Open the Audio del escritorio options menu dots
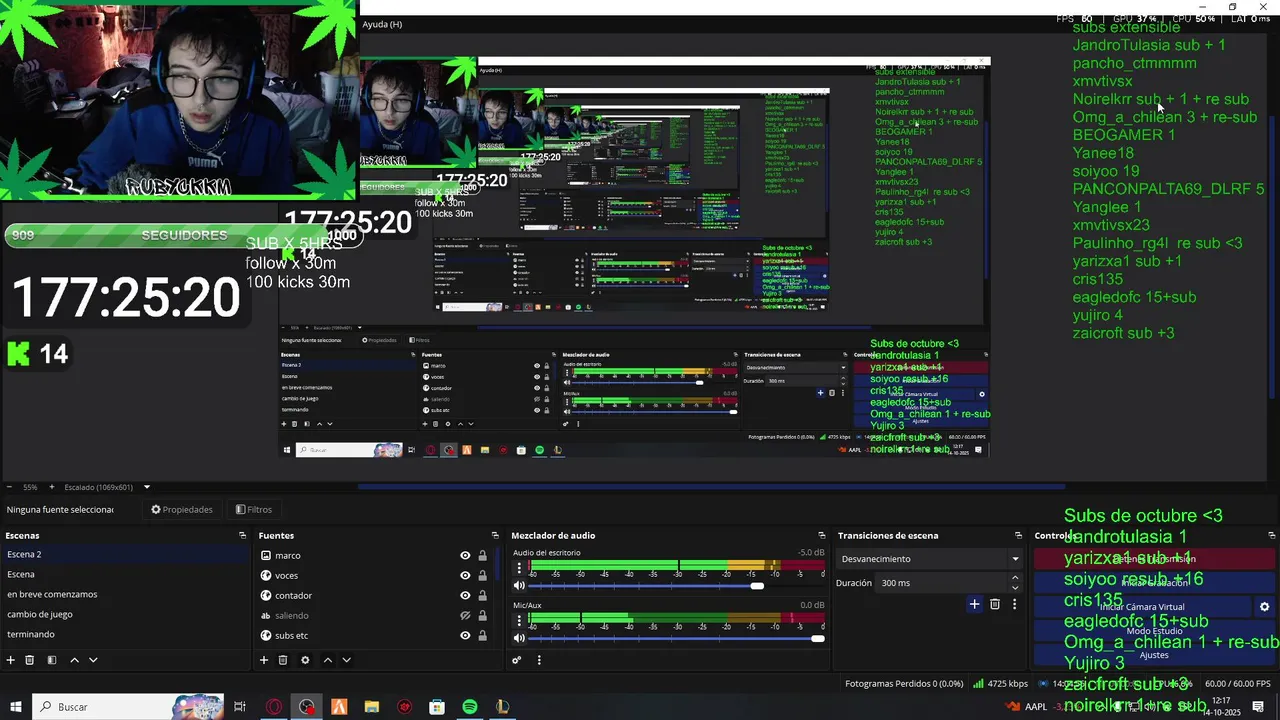 pos(519,568)
